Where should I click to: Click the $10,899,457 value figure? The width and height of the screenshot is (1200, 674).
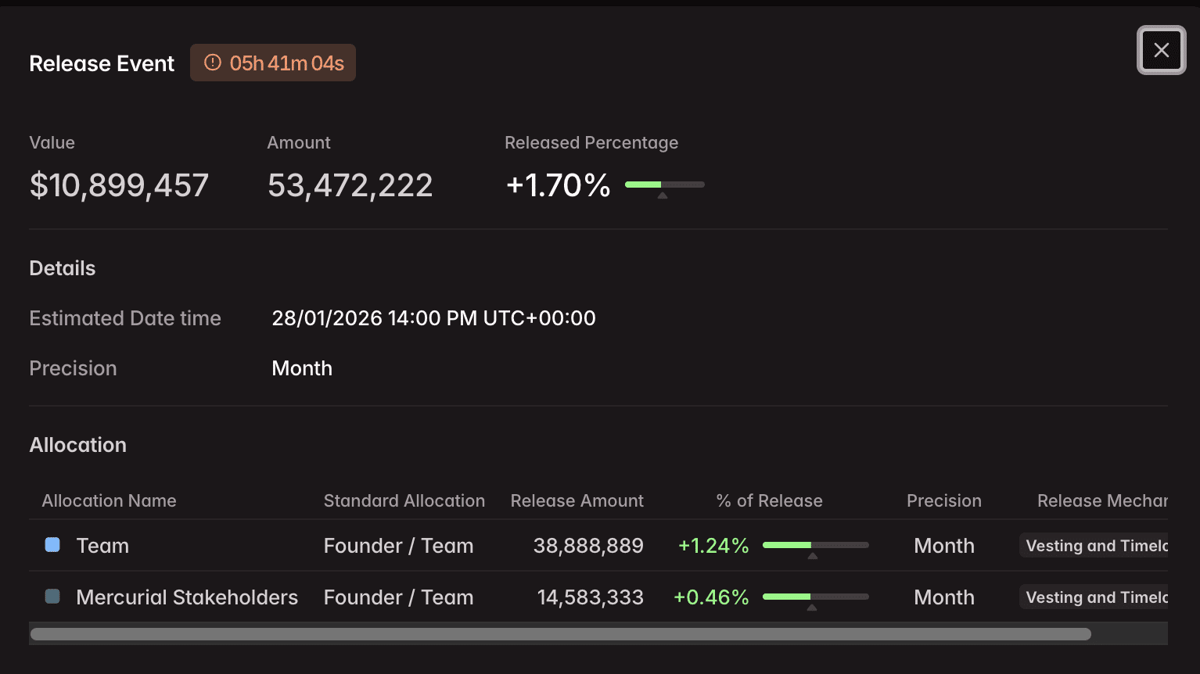[119, 185]
